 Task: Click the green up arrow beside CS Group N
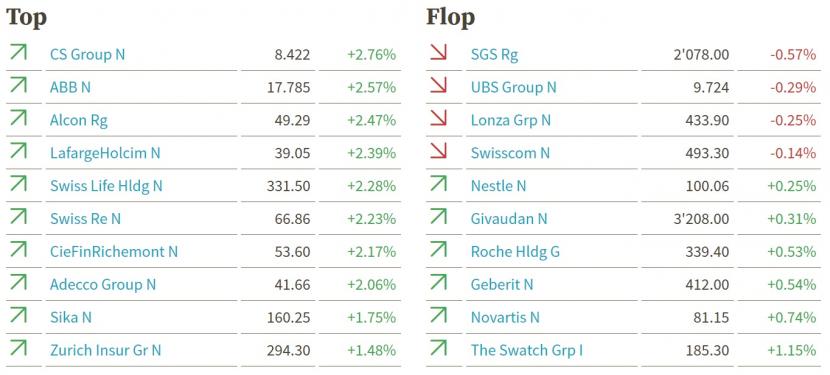click(x=18, y=52)
